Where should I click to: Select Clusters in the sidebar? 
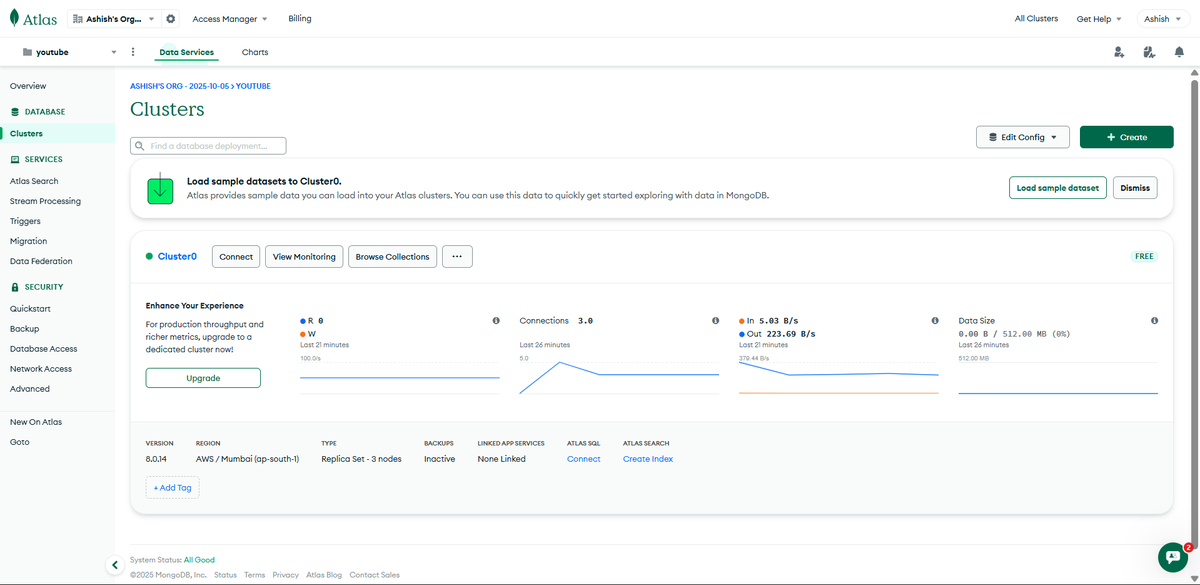(58, 133)
